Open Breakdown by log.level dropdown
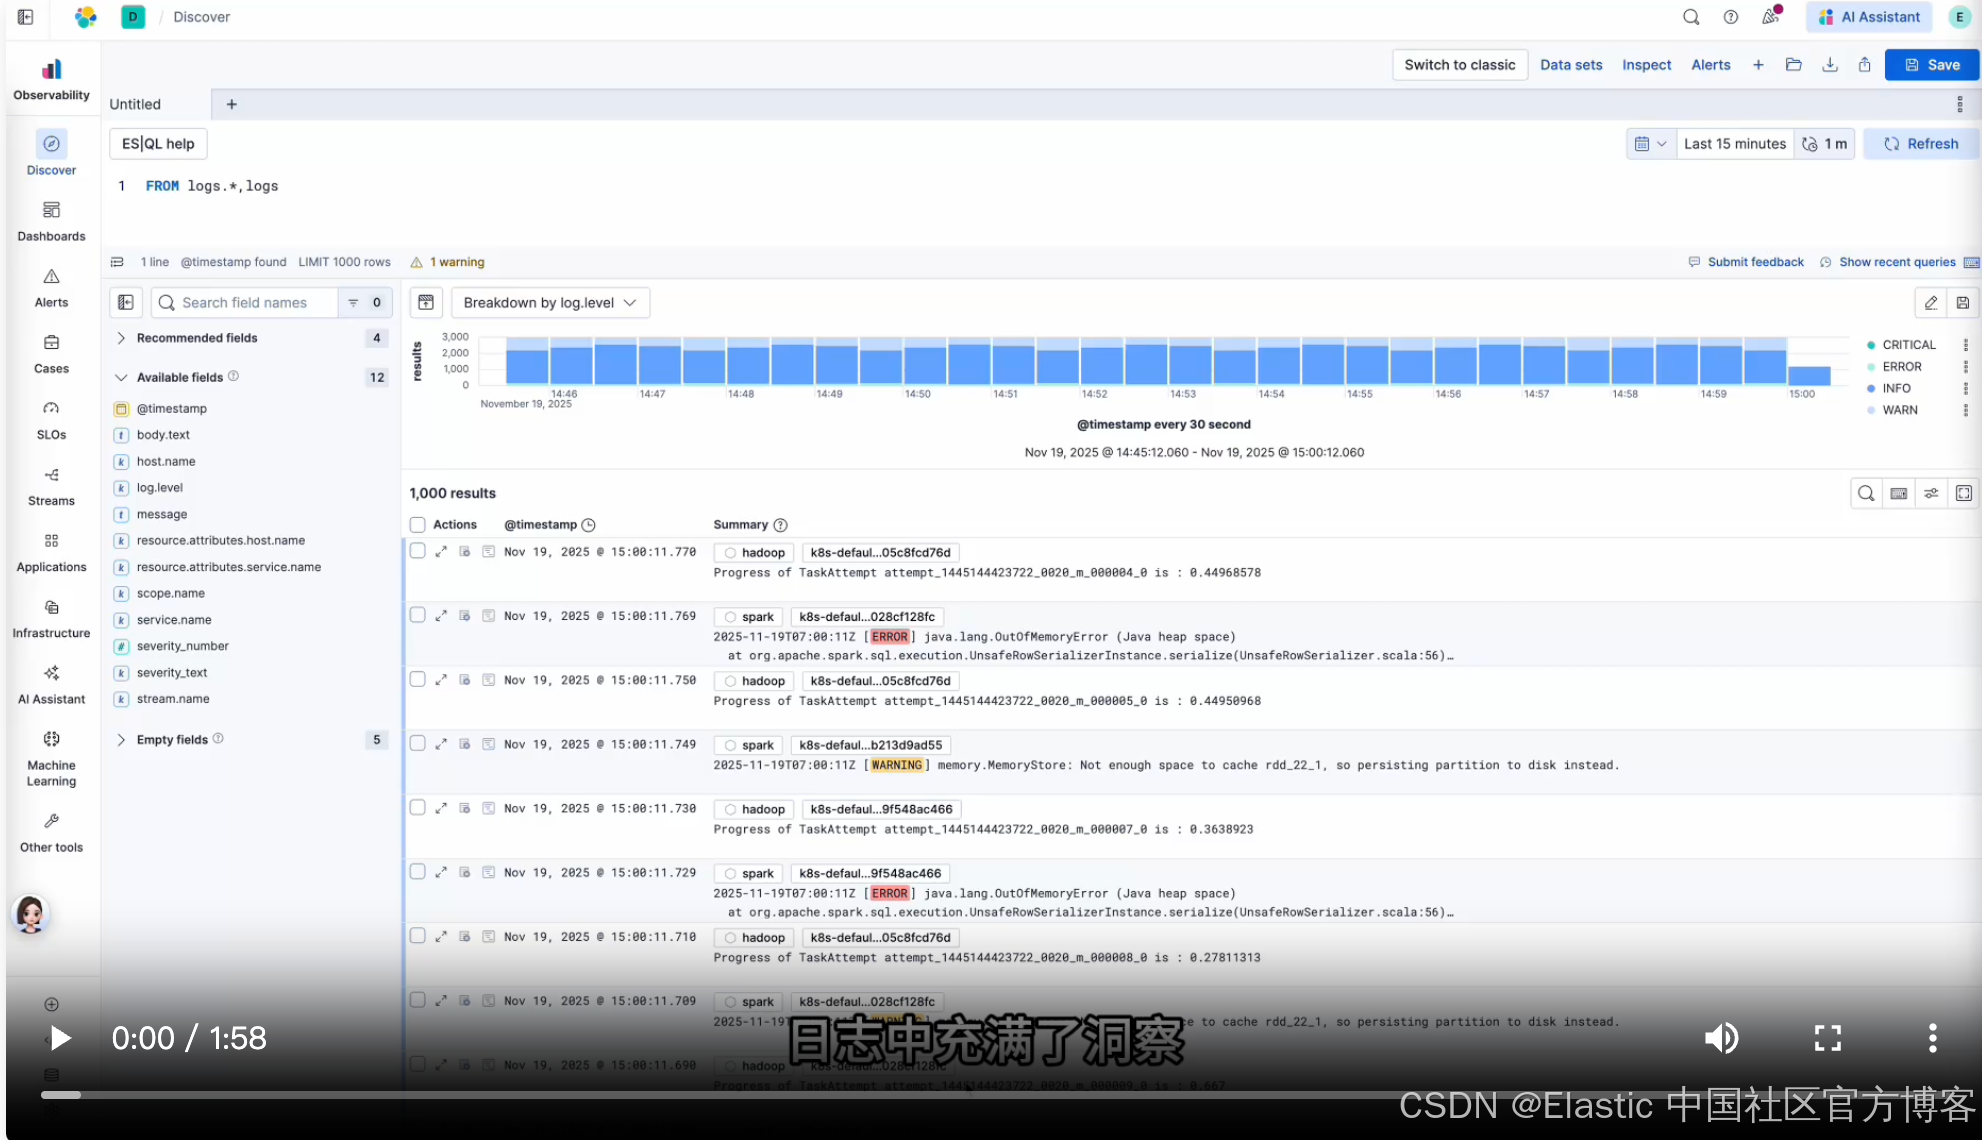Screen dimensions: 1982x1140 pyautogui.click(x=550, y=303)
